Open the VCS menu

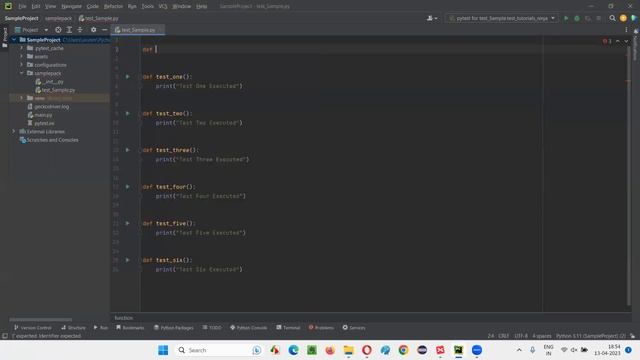point(163,6)
